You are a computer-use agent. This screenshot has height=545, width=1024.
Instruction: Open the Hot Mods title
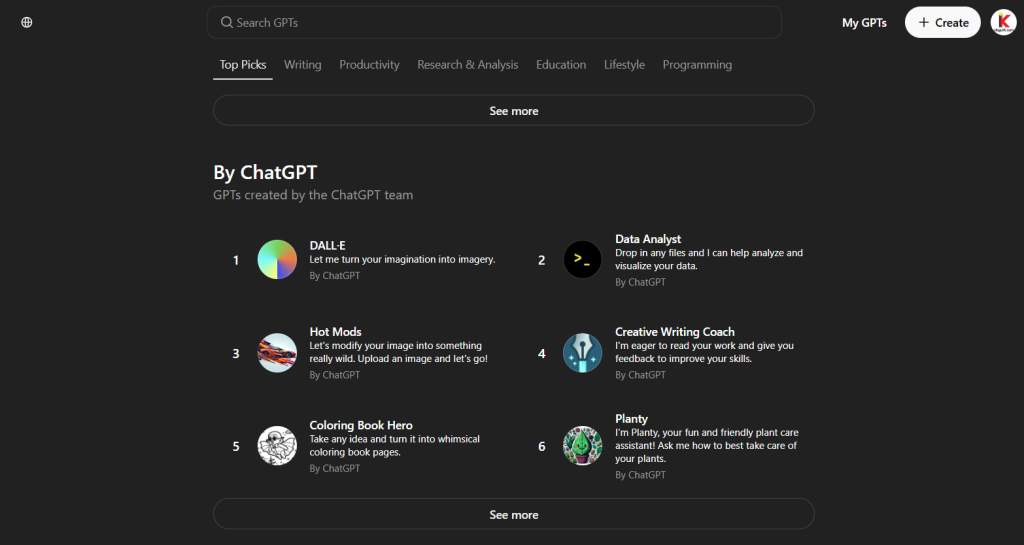tap(335, 332)
